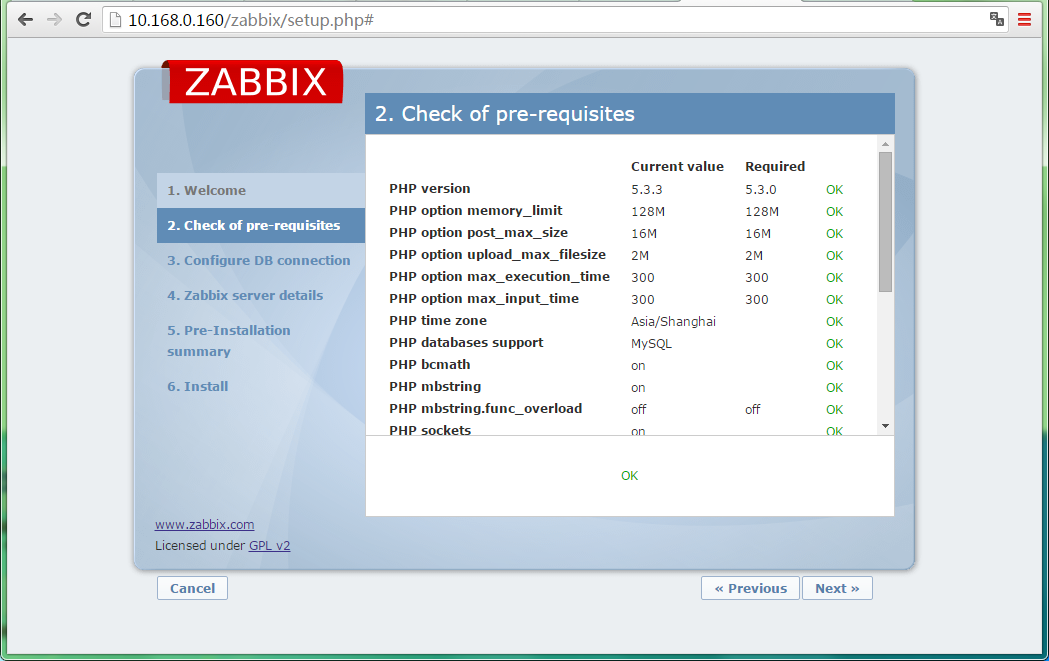Open the browser translate icon
1049x661 pixels.
997,19
